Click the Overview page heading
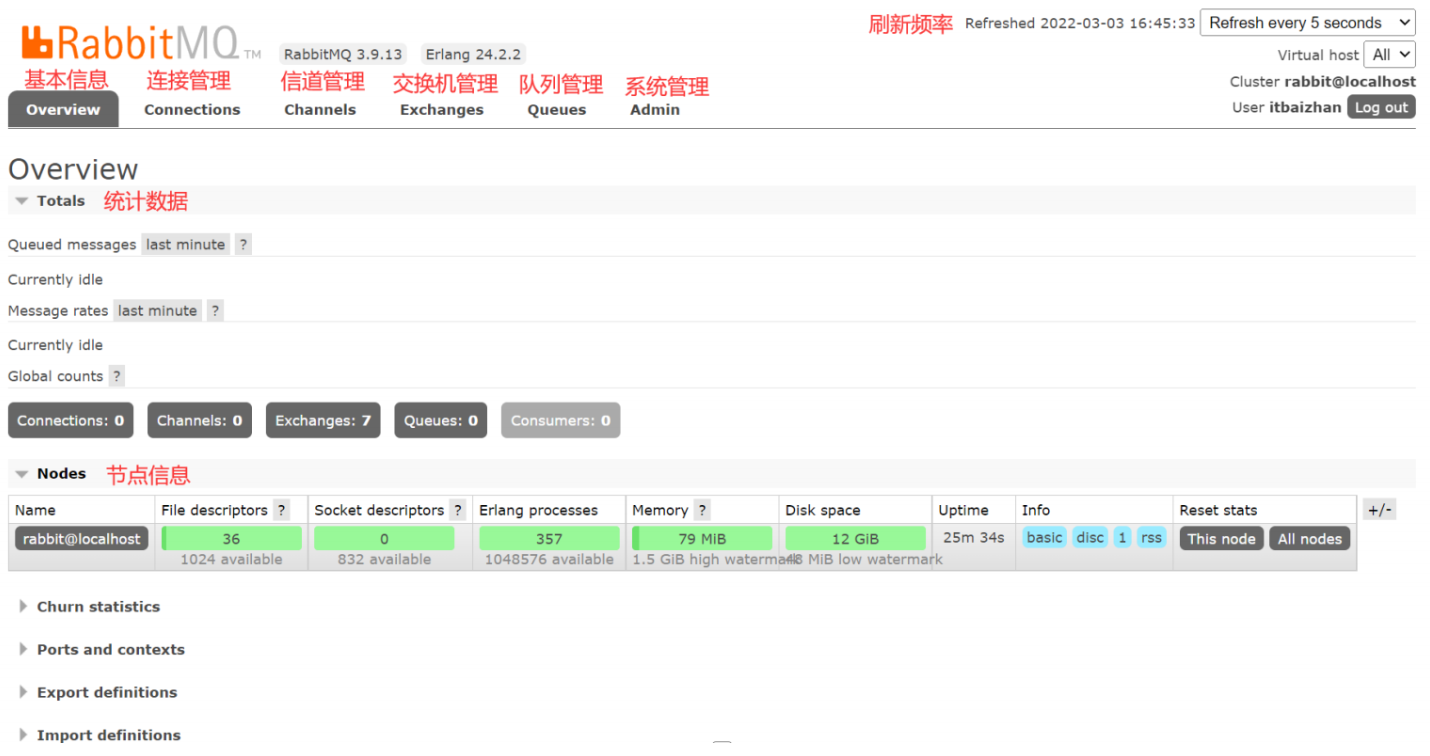The height and width of the screenshot is (756, 1430). [x=73, y=169]
